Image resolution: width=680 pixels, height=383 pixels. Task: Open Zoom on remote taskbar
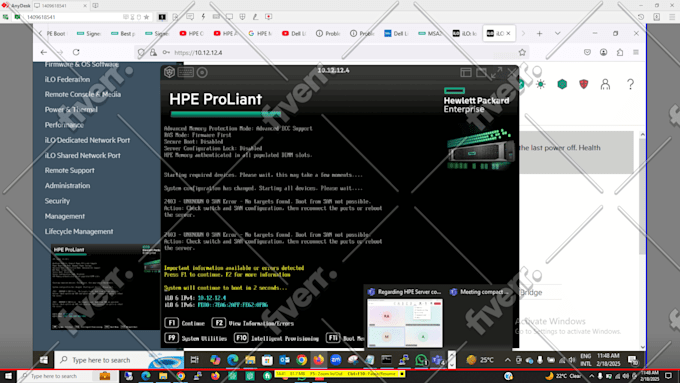coord(336,360)
